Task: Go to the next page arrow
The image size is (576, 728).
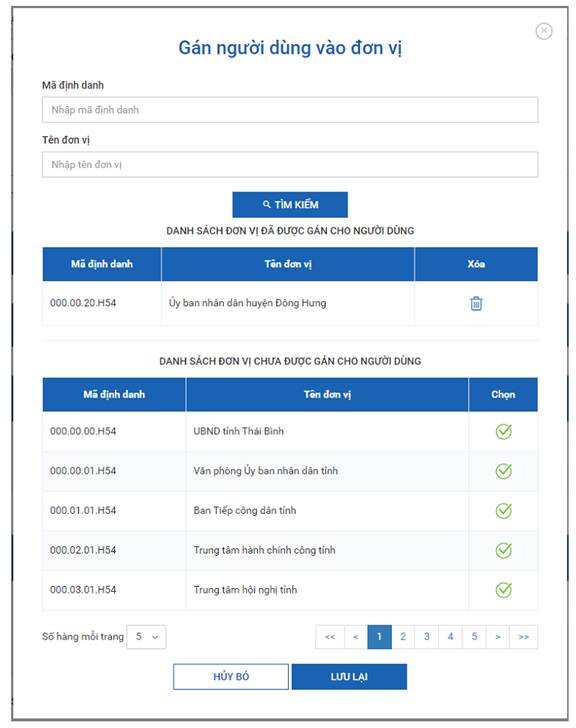Action: coord(498,637)
